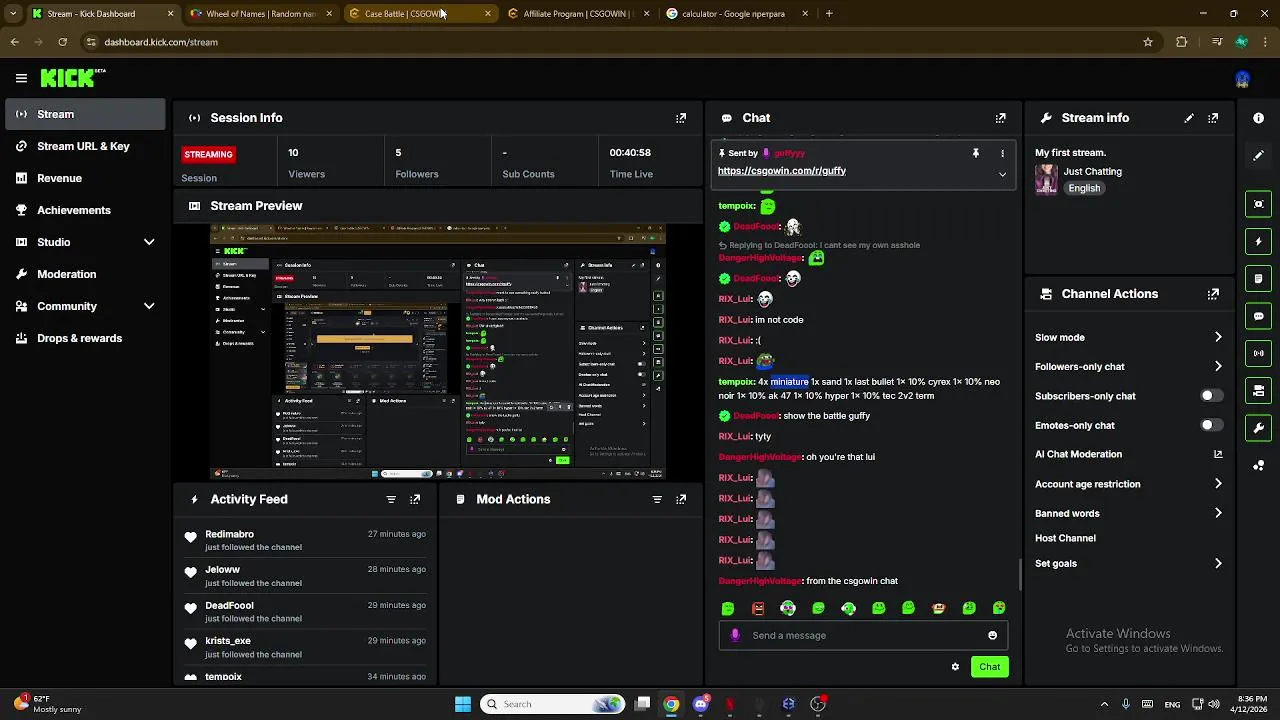The height and width of the screenshot is (720, 1280).
Task: Open Drops & rewards page
Action: [x=85, y=338]
